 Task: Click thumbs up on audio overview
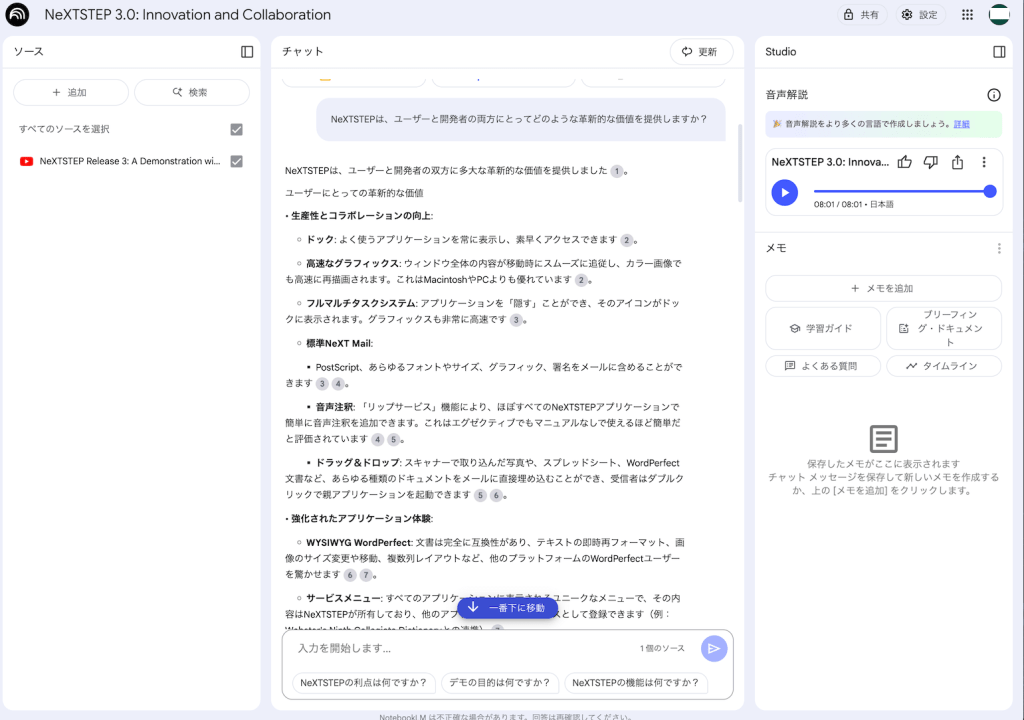[x=904, y=162]
